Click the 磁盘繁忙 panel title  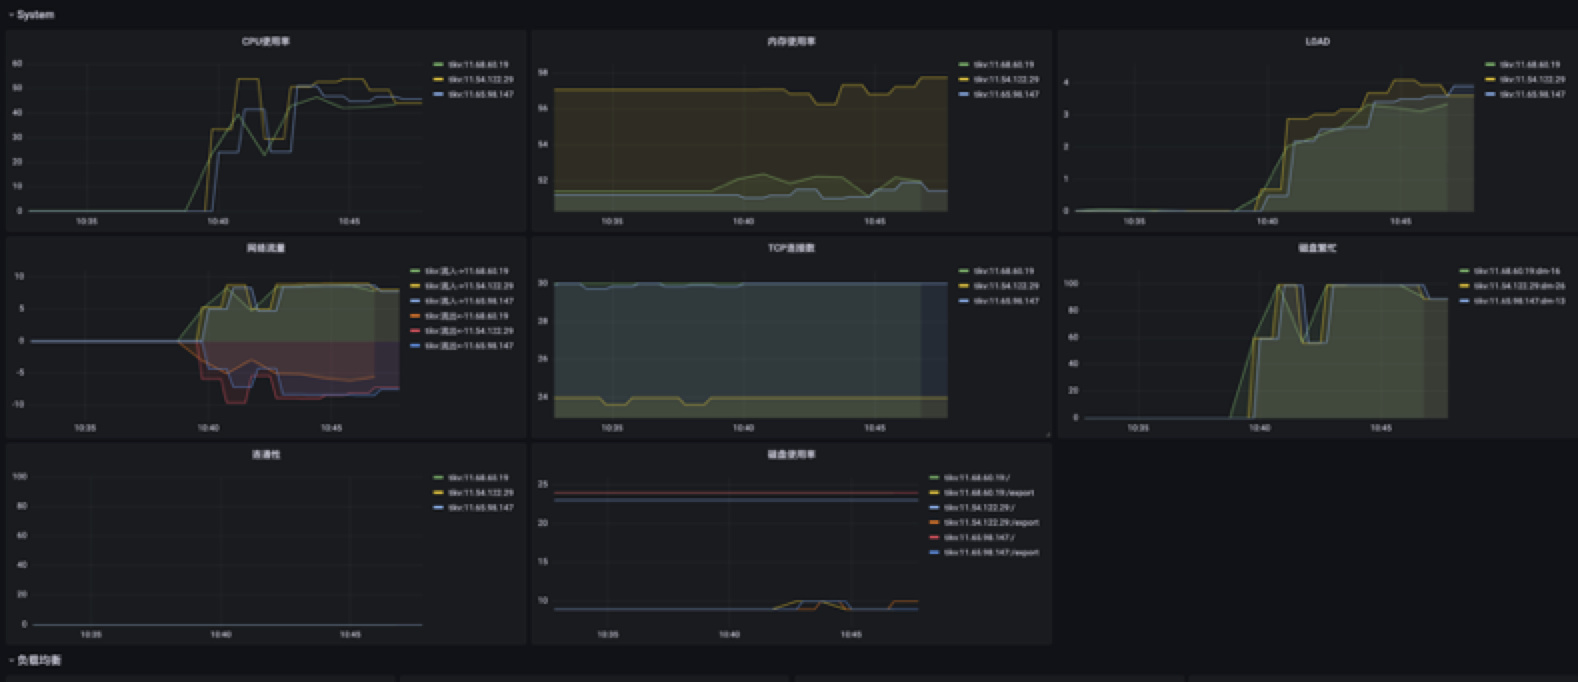click(x=1317, y=248)
